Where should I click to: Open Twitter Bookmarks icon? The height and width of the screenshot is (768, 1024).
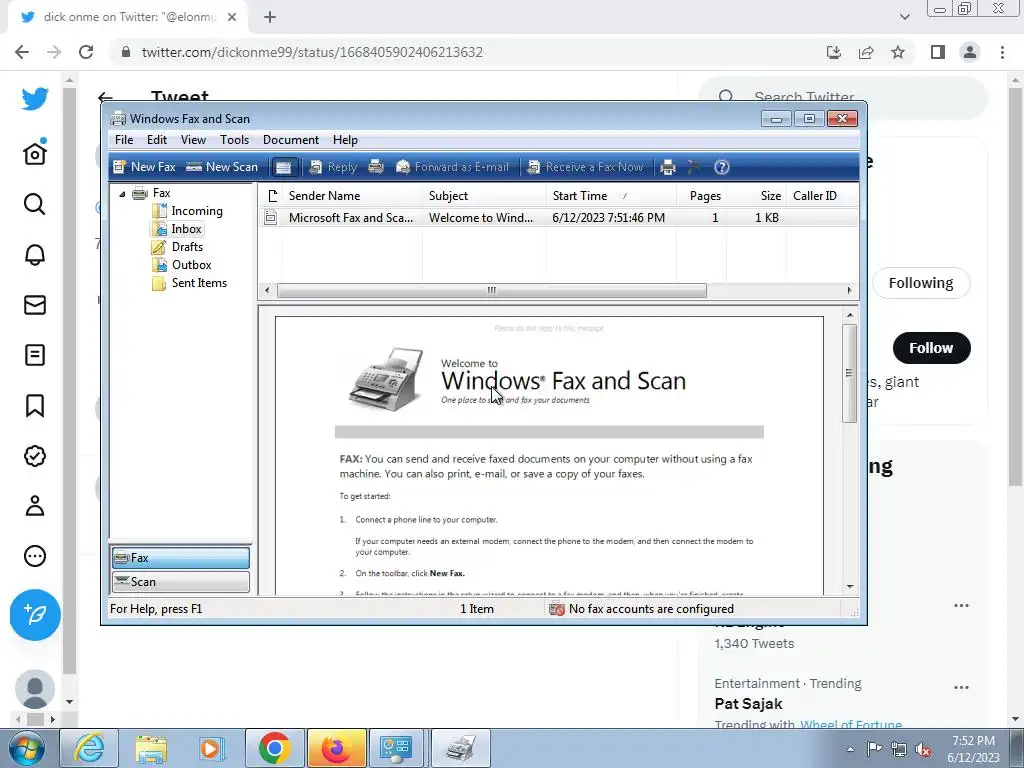(35, 406)
